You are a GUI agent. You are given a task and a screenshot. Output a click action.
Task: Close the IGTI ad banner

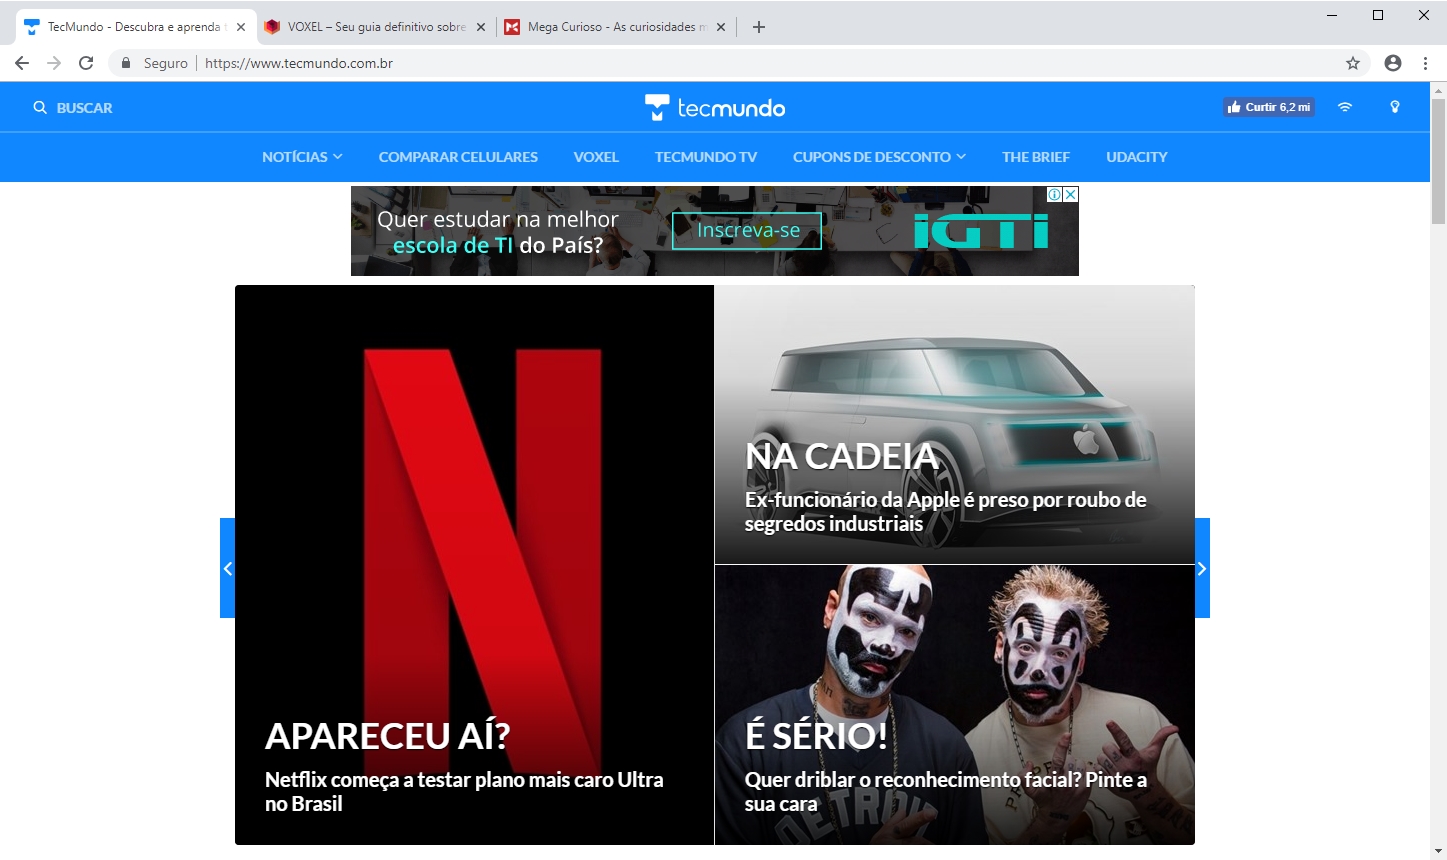1070,194
